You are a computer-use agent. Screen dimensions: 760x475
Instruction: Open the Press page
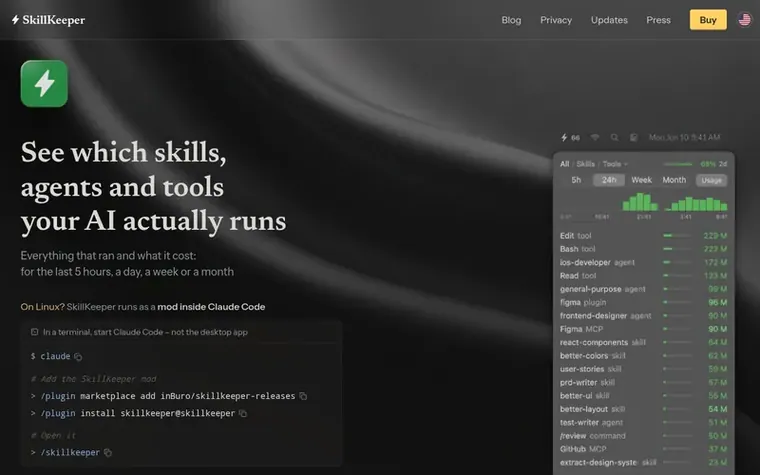click(x=658, y=20)
